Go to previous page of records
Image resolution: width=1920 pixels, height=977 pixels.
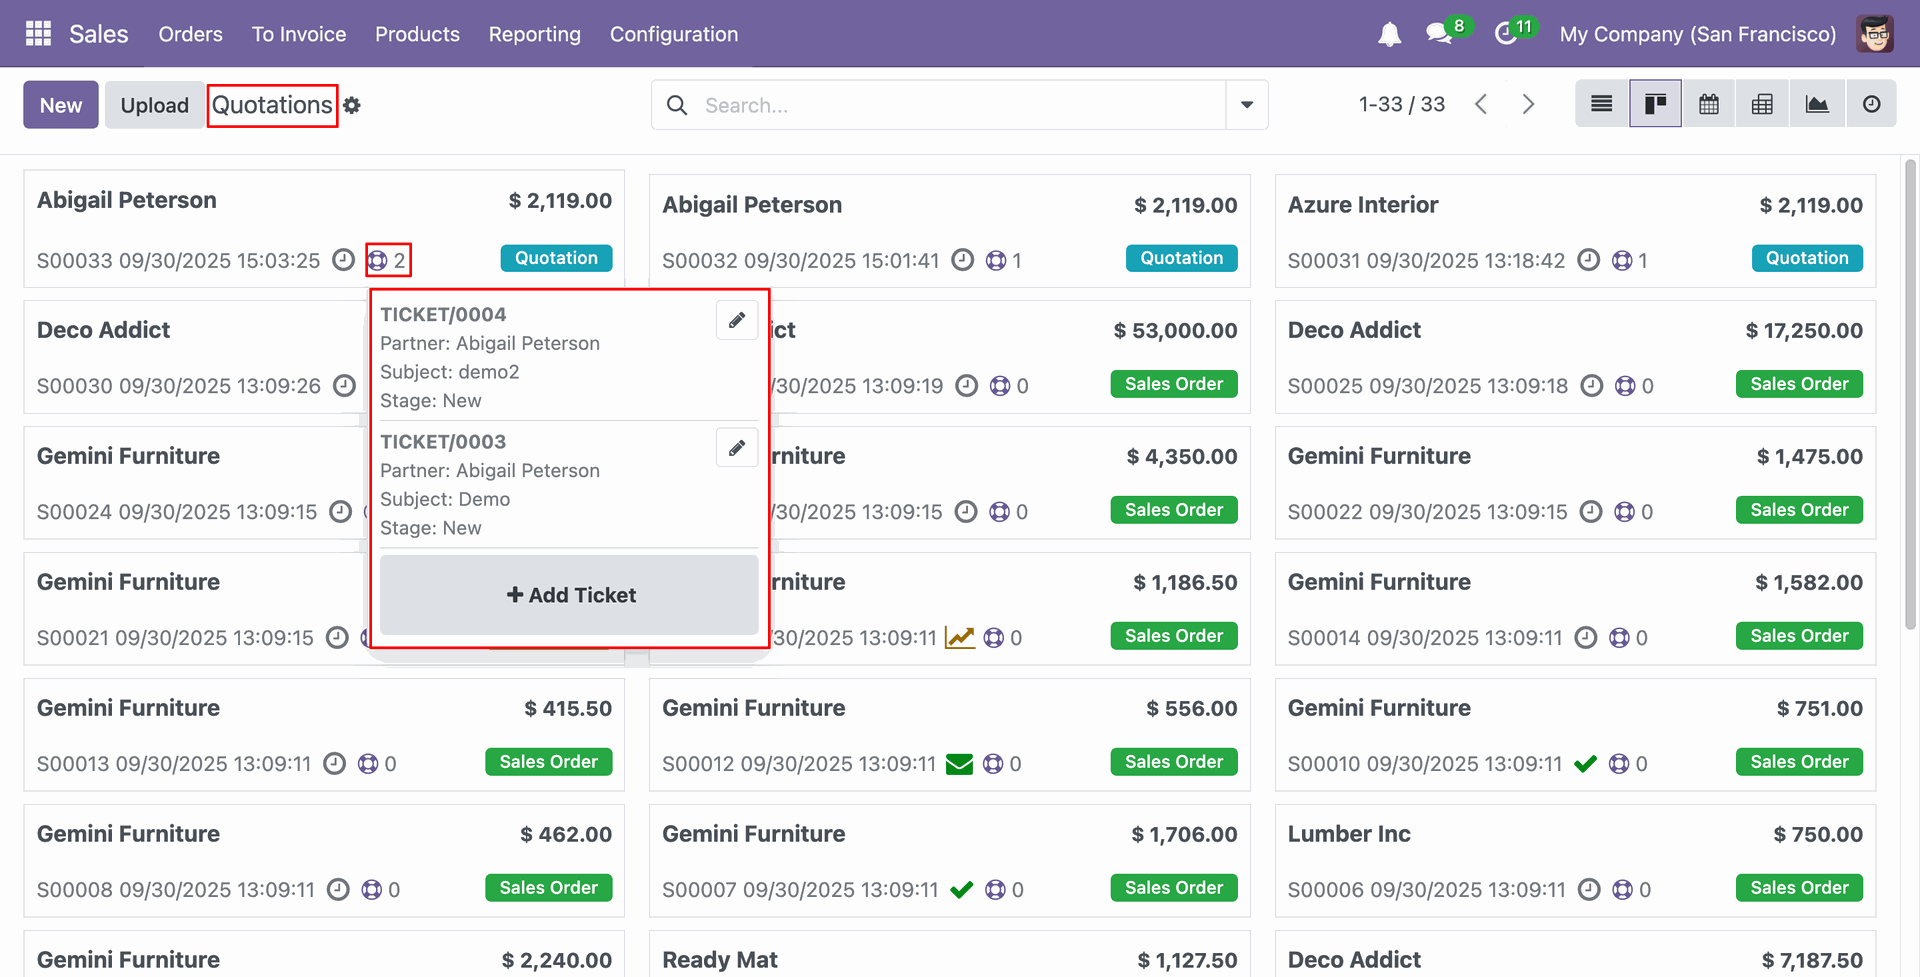pos(1481,104)
